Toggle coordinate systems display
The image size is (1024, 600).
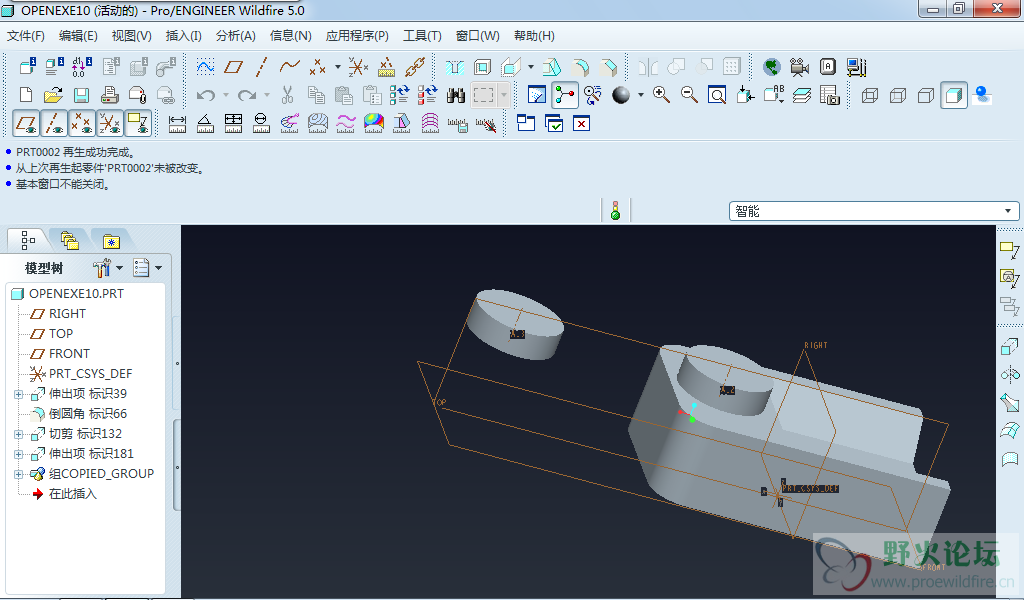click(x=110, y=123)
